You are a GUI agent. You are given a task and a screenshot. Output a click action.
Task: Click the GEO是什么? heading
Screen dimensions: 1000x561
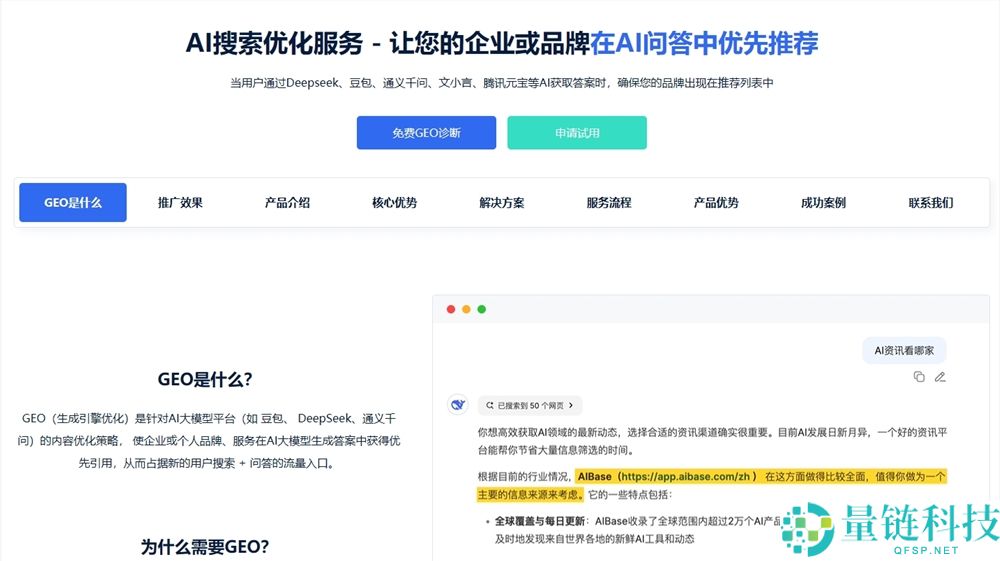205,379
